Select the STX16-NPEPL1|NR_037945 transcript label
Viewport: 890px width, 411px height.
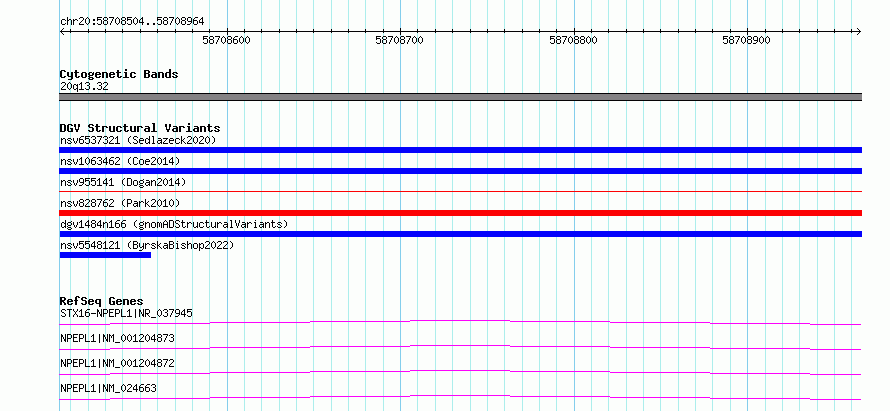126,313
